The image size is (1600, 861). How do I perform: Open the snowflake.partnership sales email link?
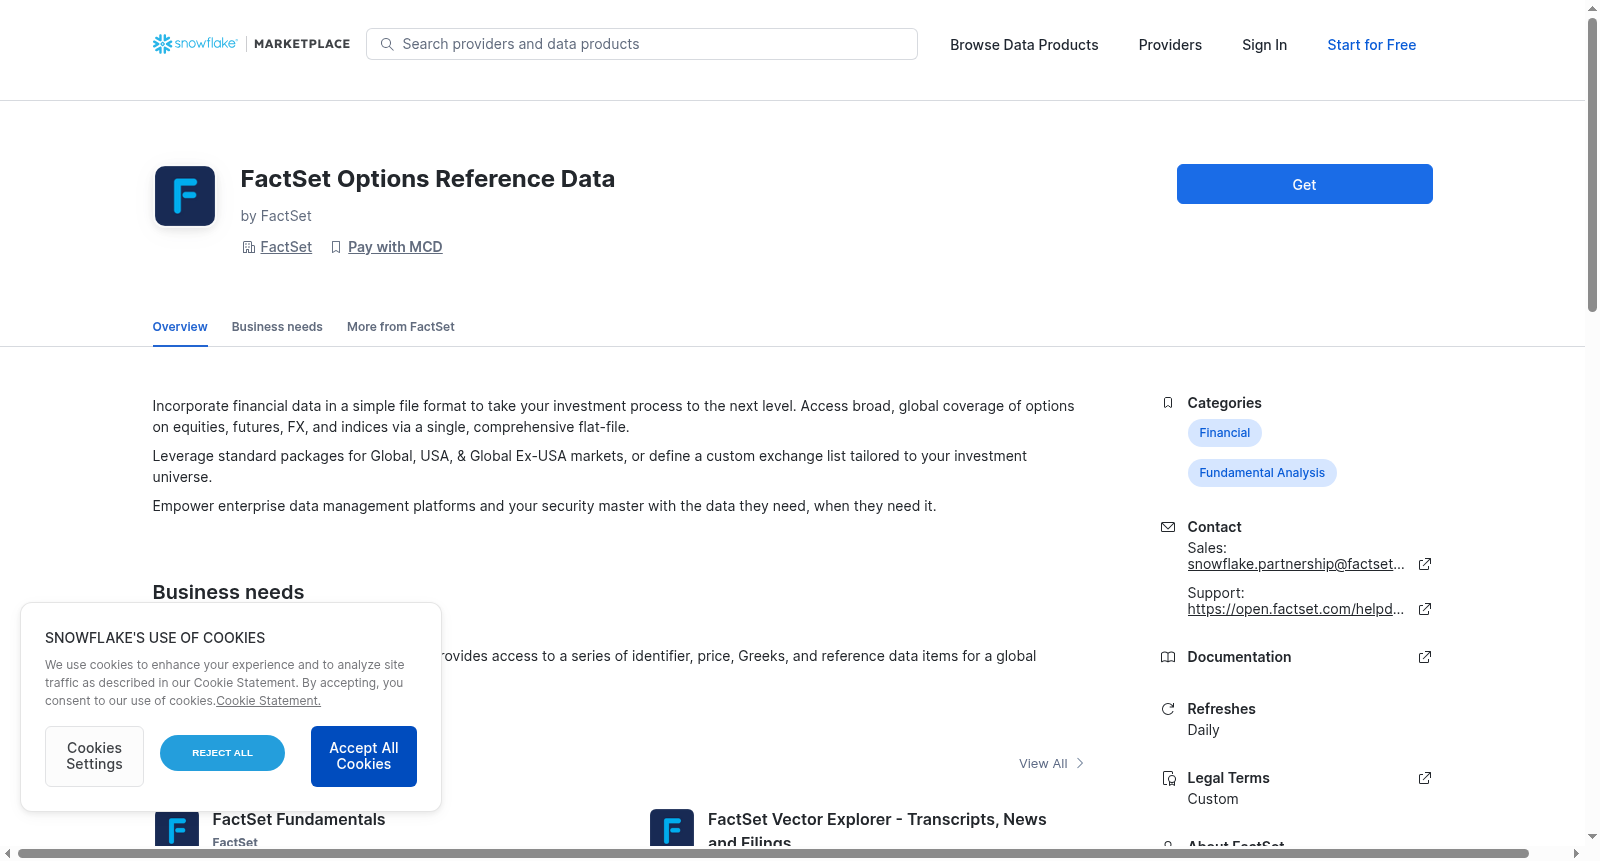[1296, 564]
